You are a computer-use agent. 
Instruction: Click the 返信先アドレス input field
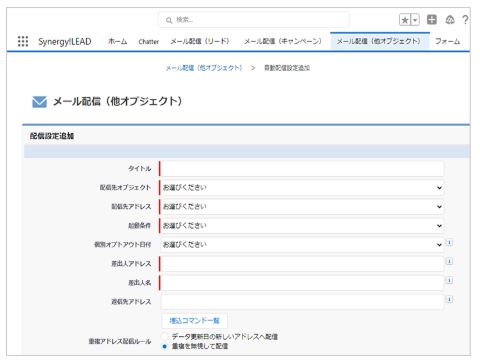[x=302, y=302]
